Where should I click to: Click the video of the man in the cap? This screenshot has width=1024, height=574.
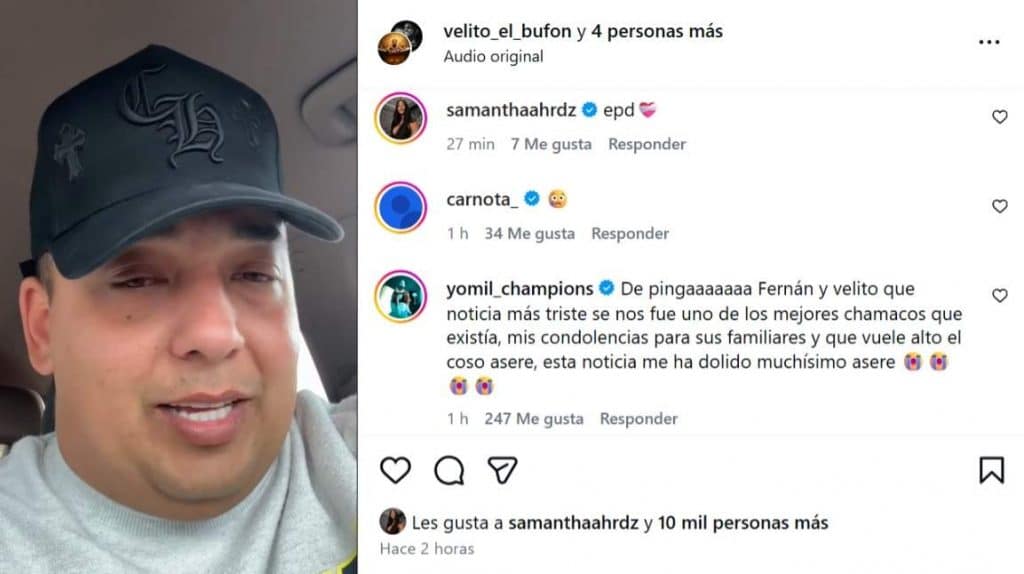[178, 287]
